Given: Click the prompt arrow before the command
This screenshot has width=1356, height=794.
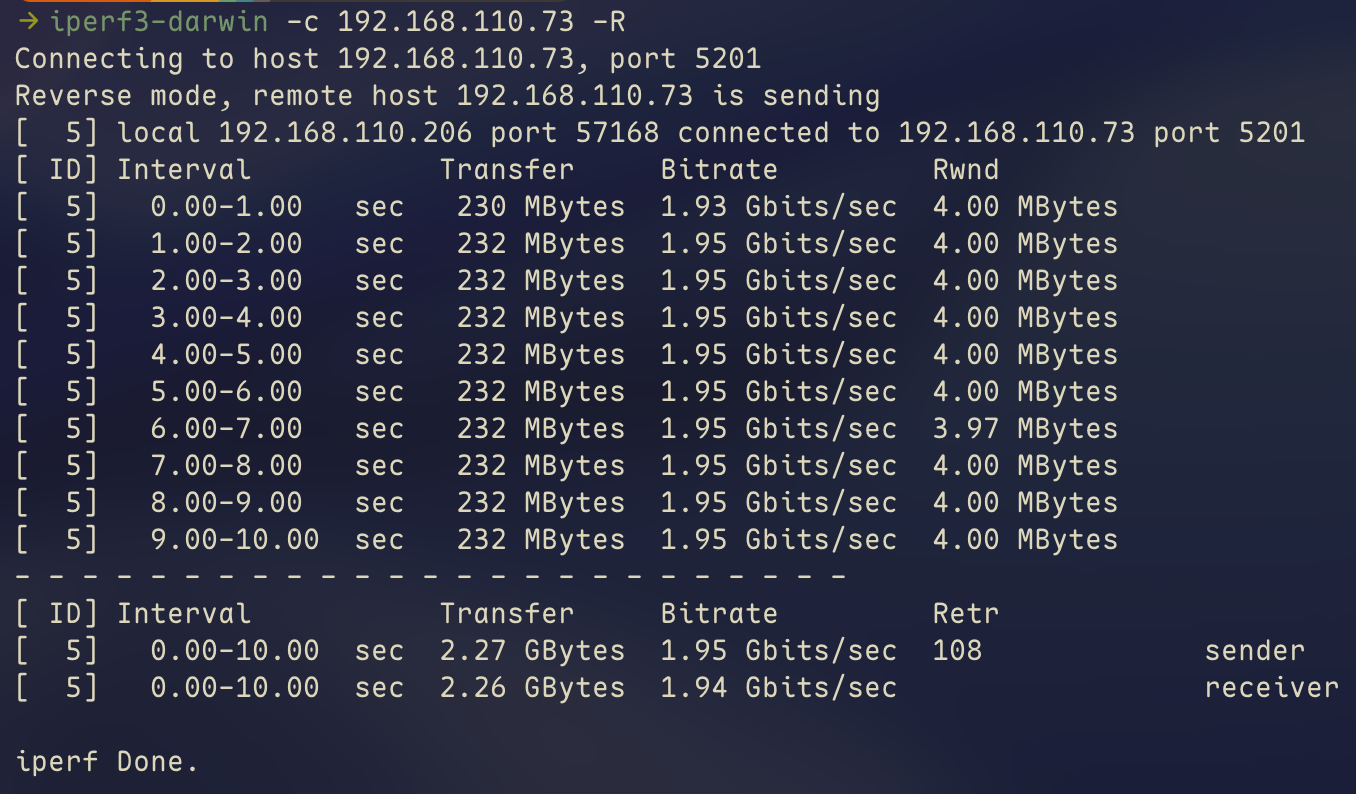Looking at the screenshot, I should click(x=28, y=22).
